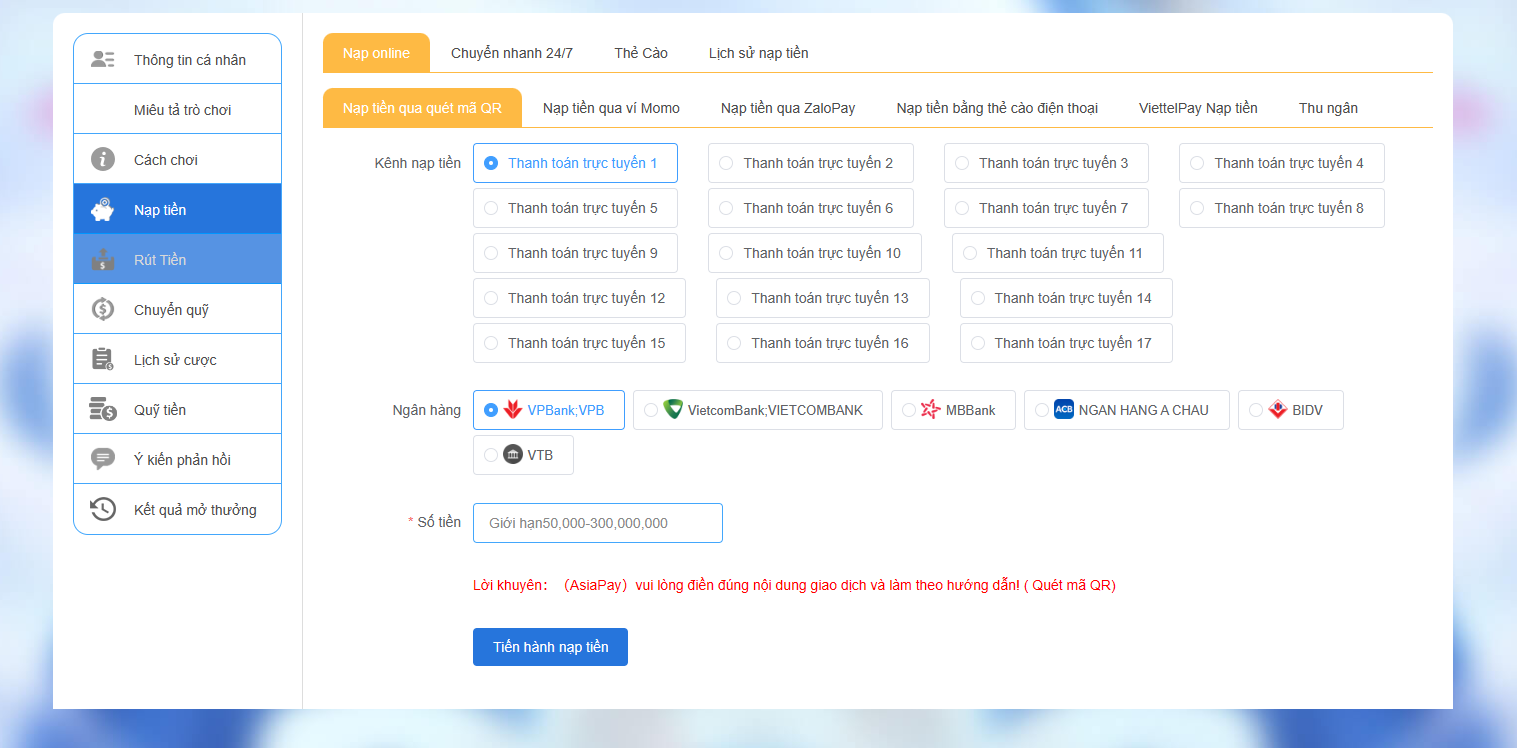Select Thanh toán trực tuyến 2 channel

click(810, 163)
